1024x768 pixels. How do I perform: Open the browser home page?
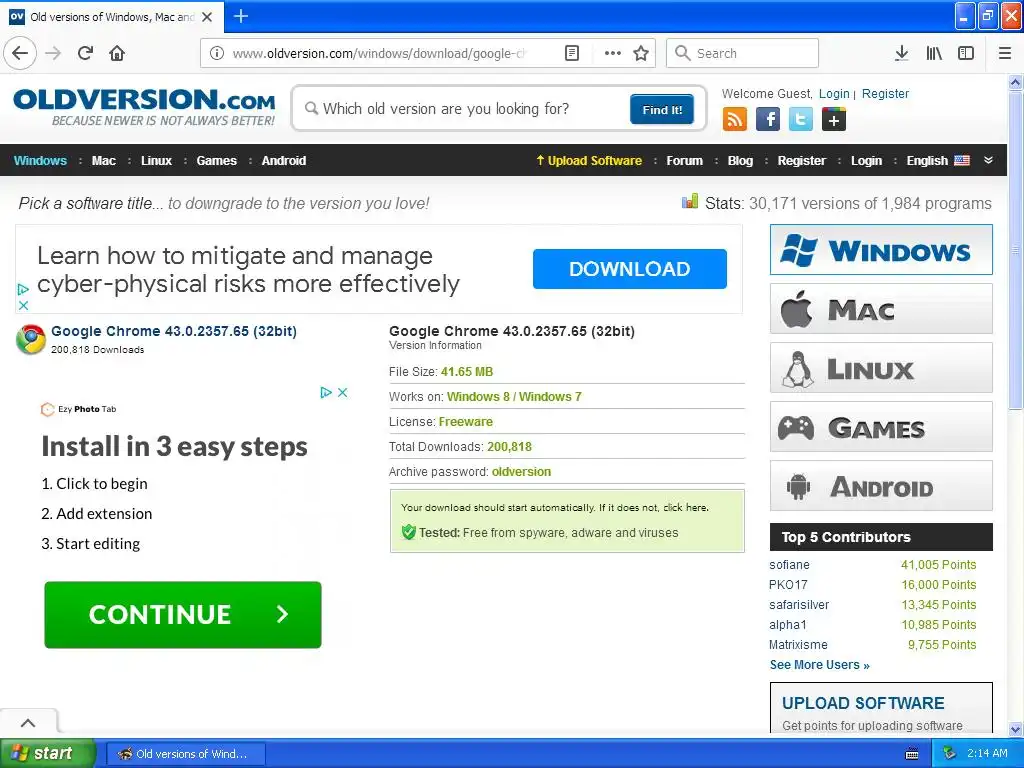[118, 53]
